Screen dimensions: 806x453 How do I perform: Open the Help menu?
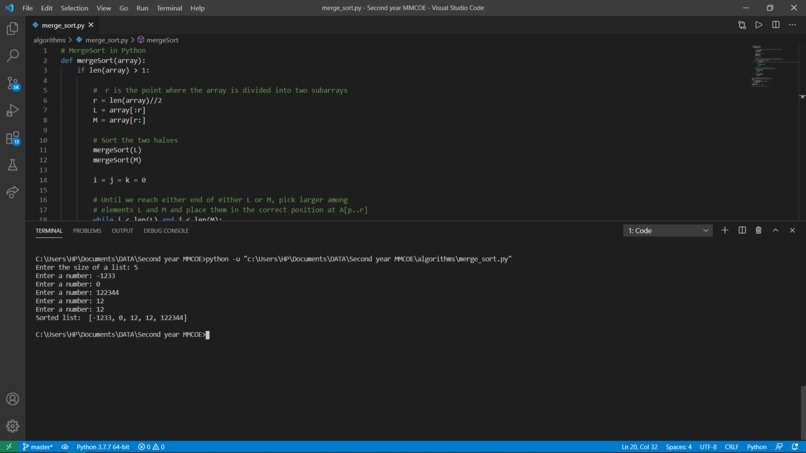pyautogui.click(x=197, y=8)
